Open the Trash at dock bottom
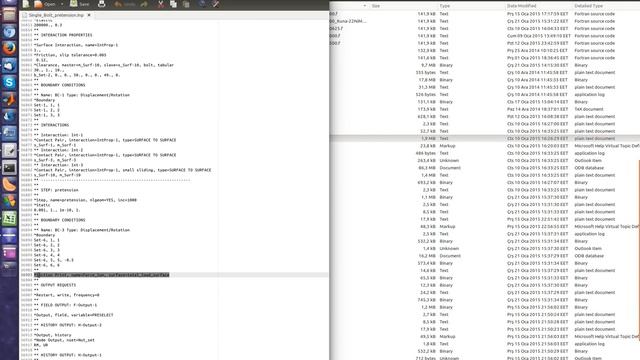640x360 pixels. [9, 267]
